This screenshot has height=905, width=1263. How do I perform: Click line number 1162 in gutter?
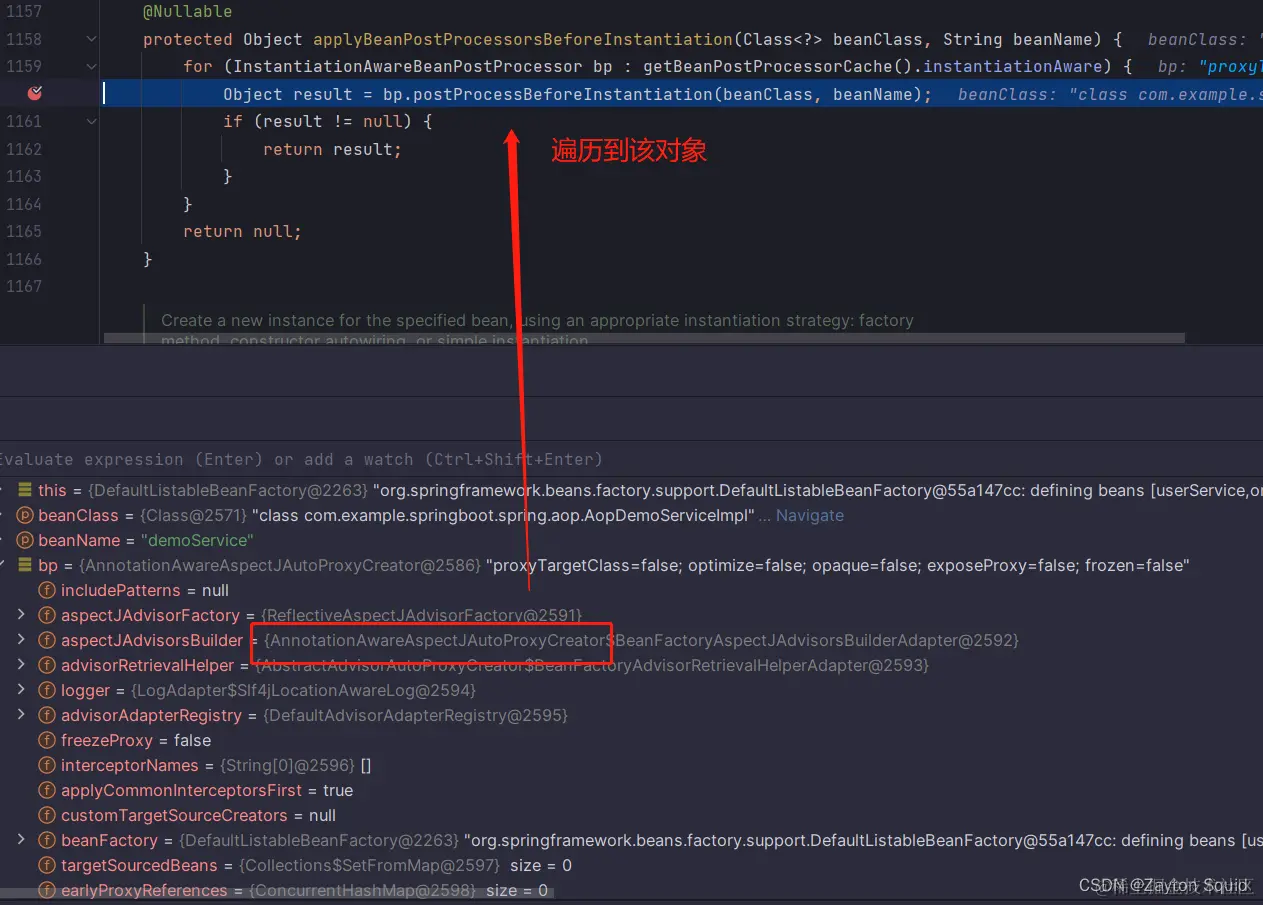coord(24,149)
